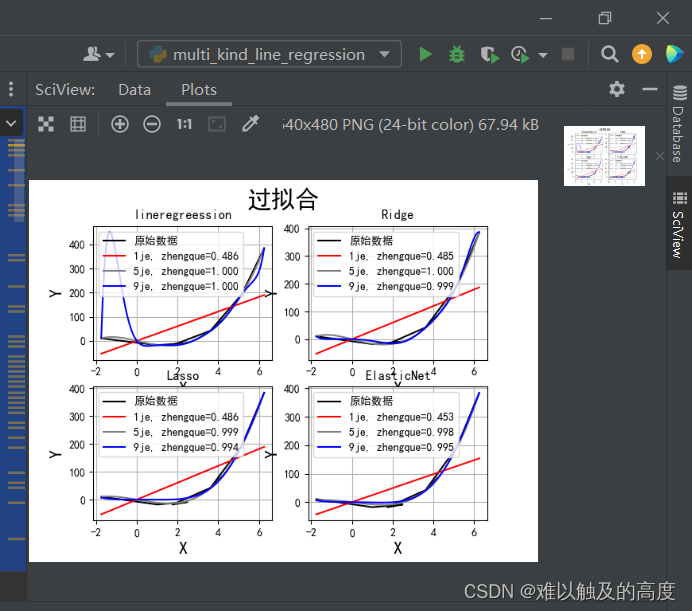This screenshot has height=611, width=692.
Task: Click the stop process square button
Action: tap(568, 54)
